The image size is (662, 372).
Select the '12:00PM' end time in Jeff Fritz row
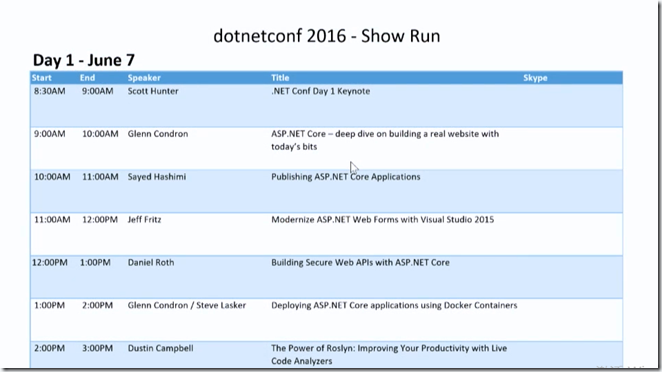pos(100,220)
